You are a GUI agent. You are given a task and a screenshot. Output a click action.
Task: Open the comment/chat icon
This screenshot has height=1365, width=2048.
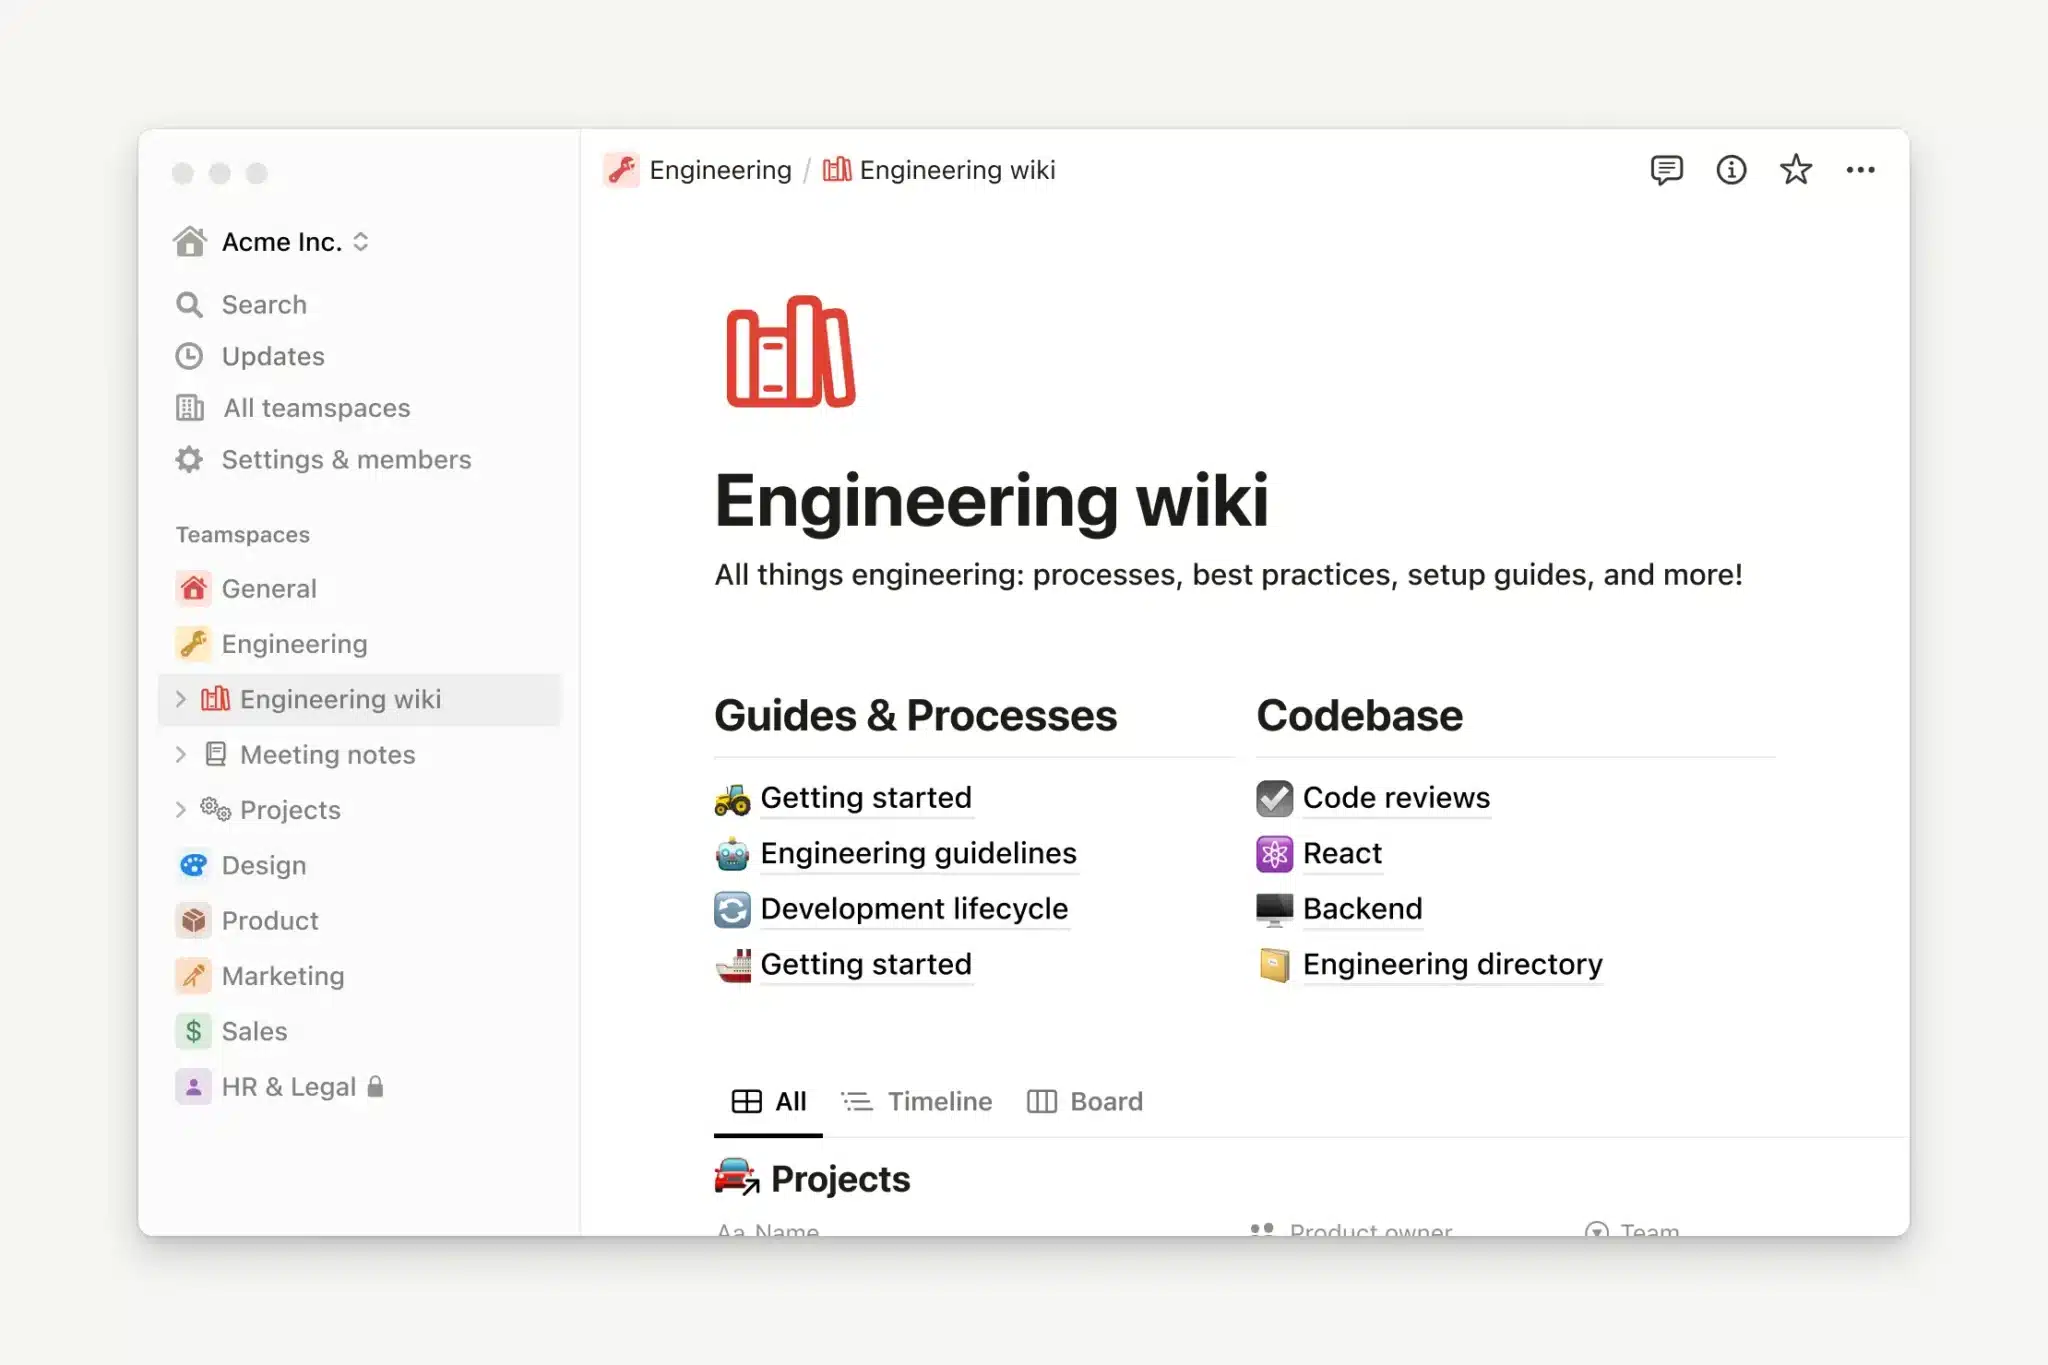1666,169
